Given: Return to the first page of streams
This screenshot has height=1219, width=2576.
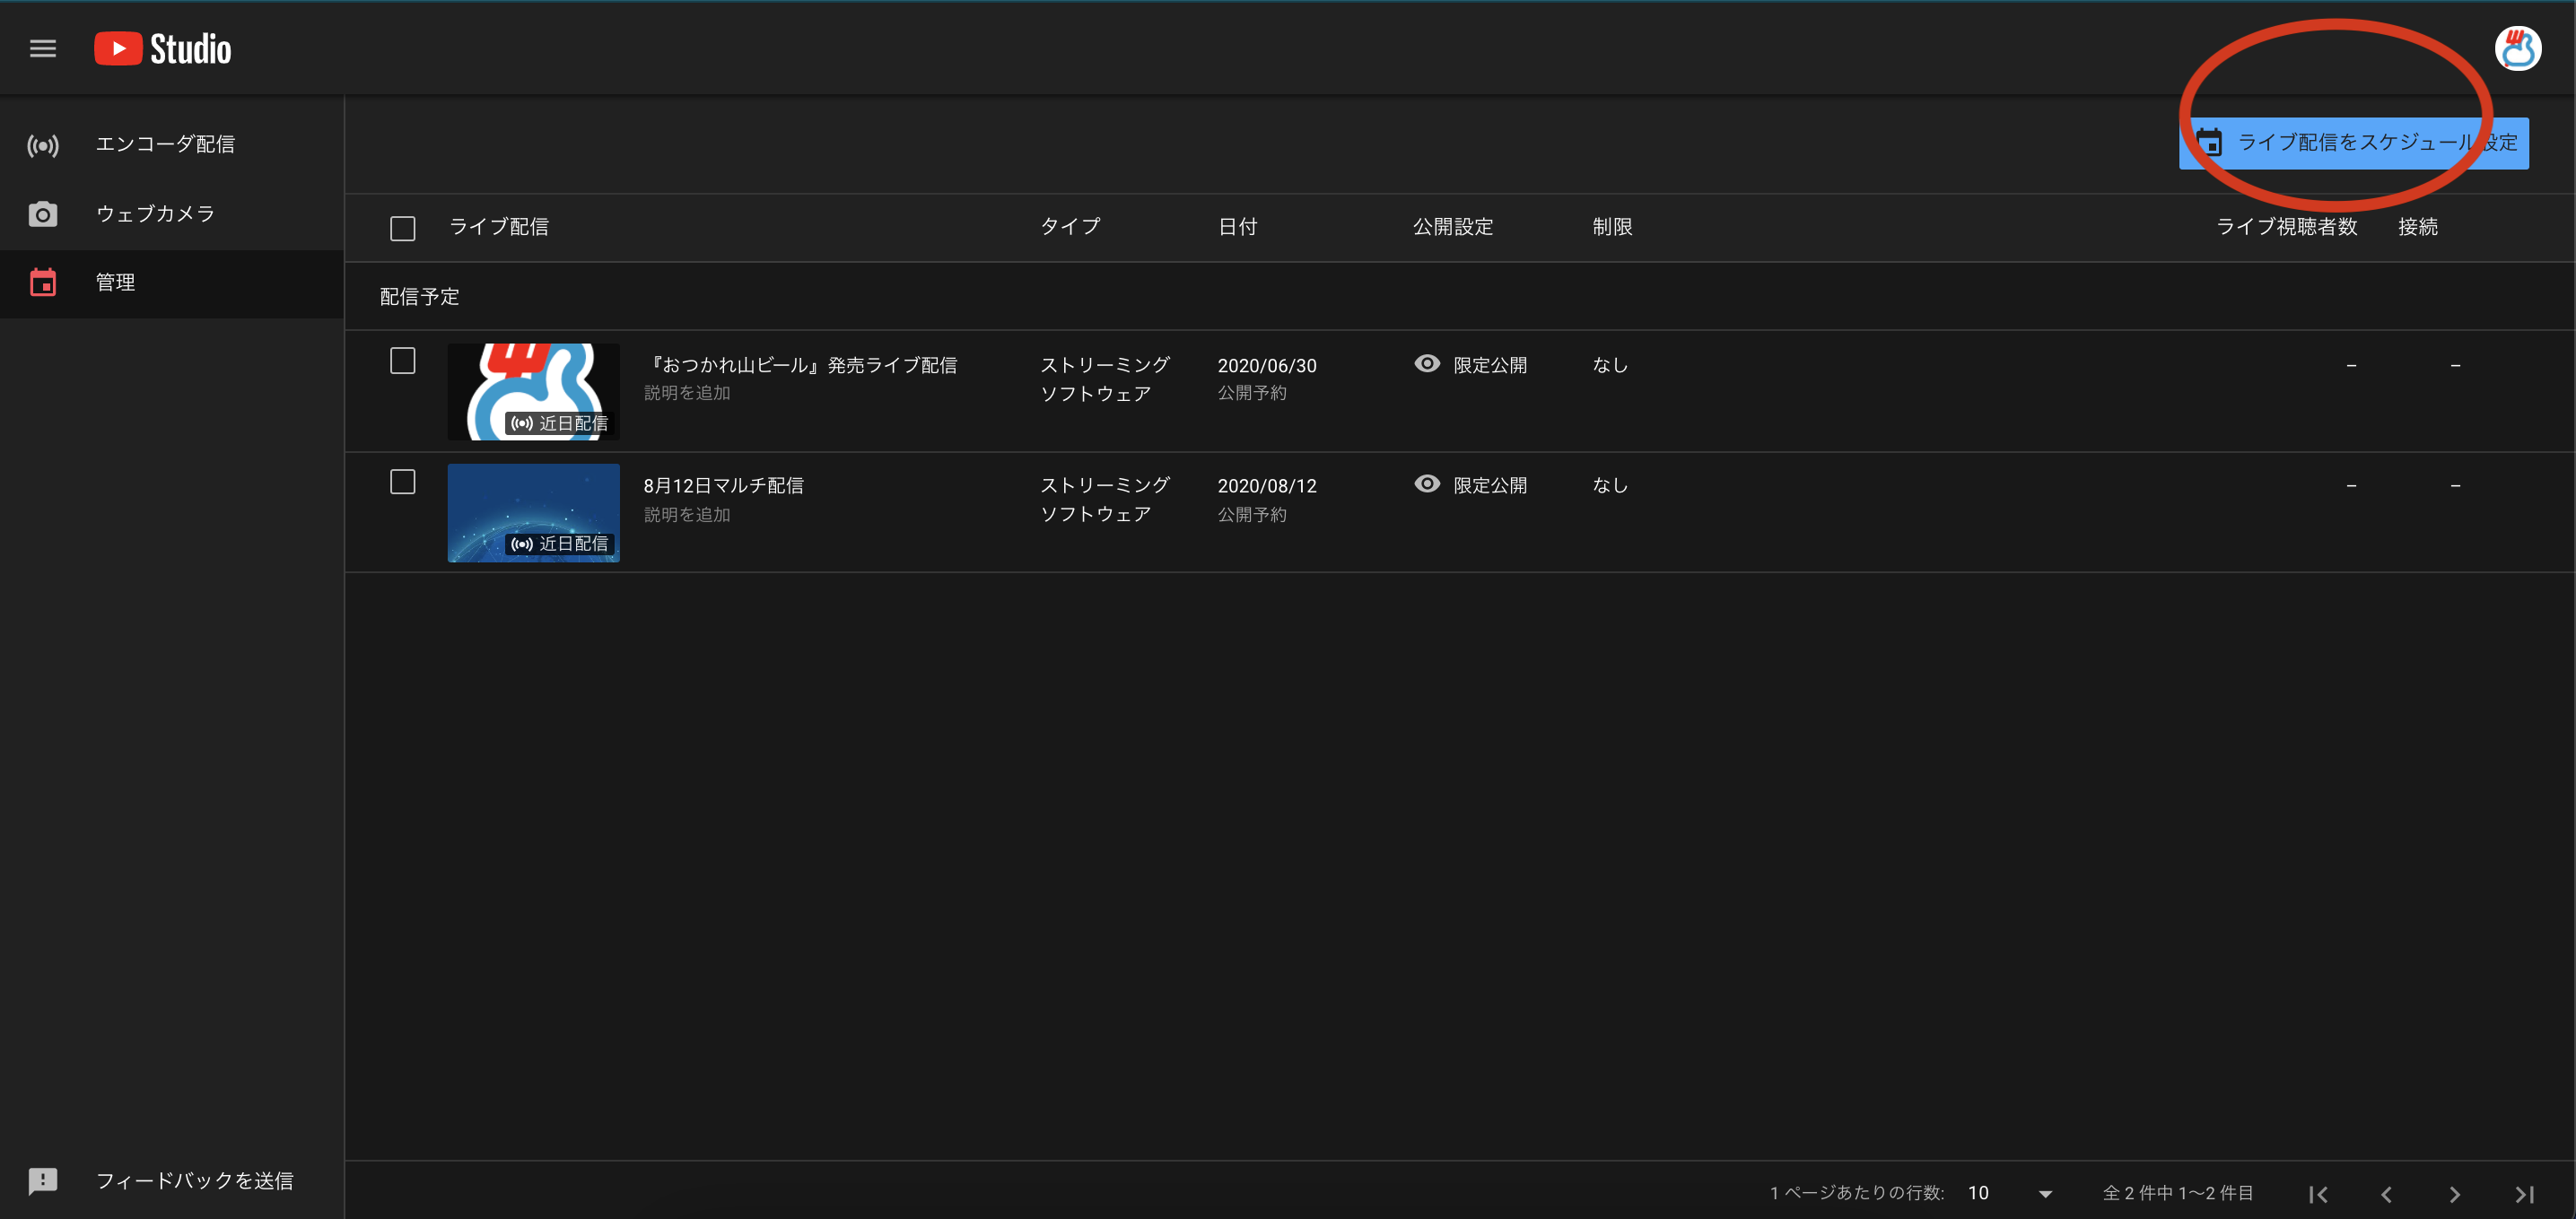Looking at the screenshot, I should 2318,1193.
